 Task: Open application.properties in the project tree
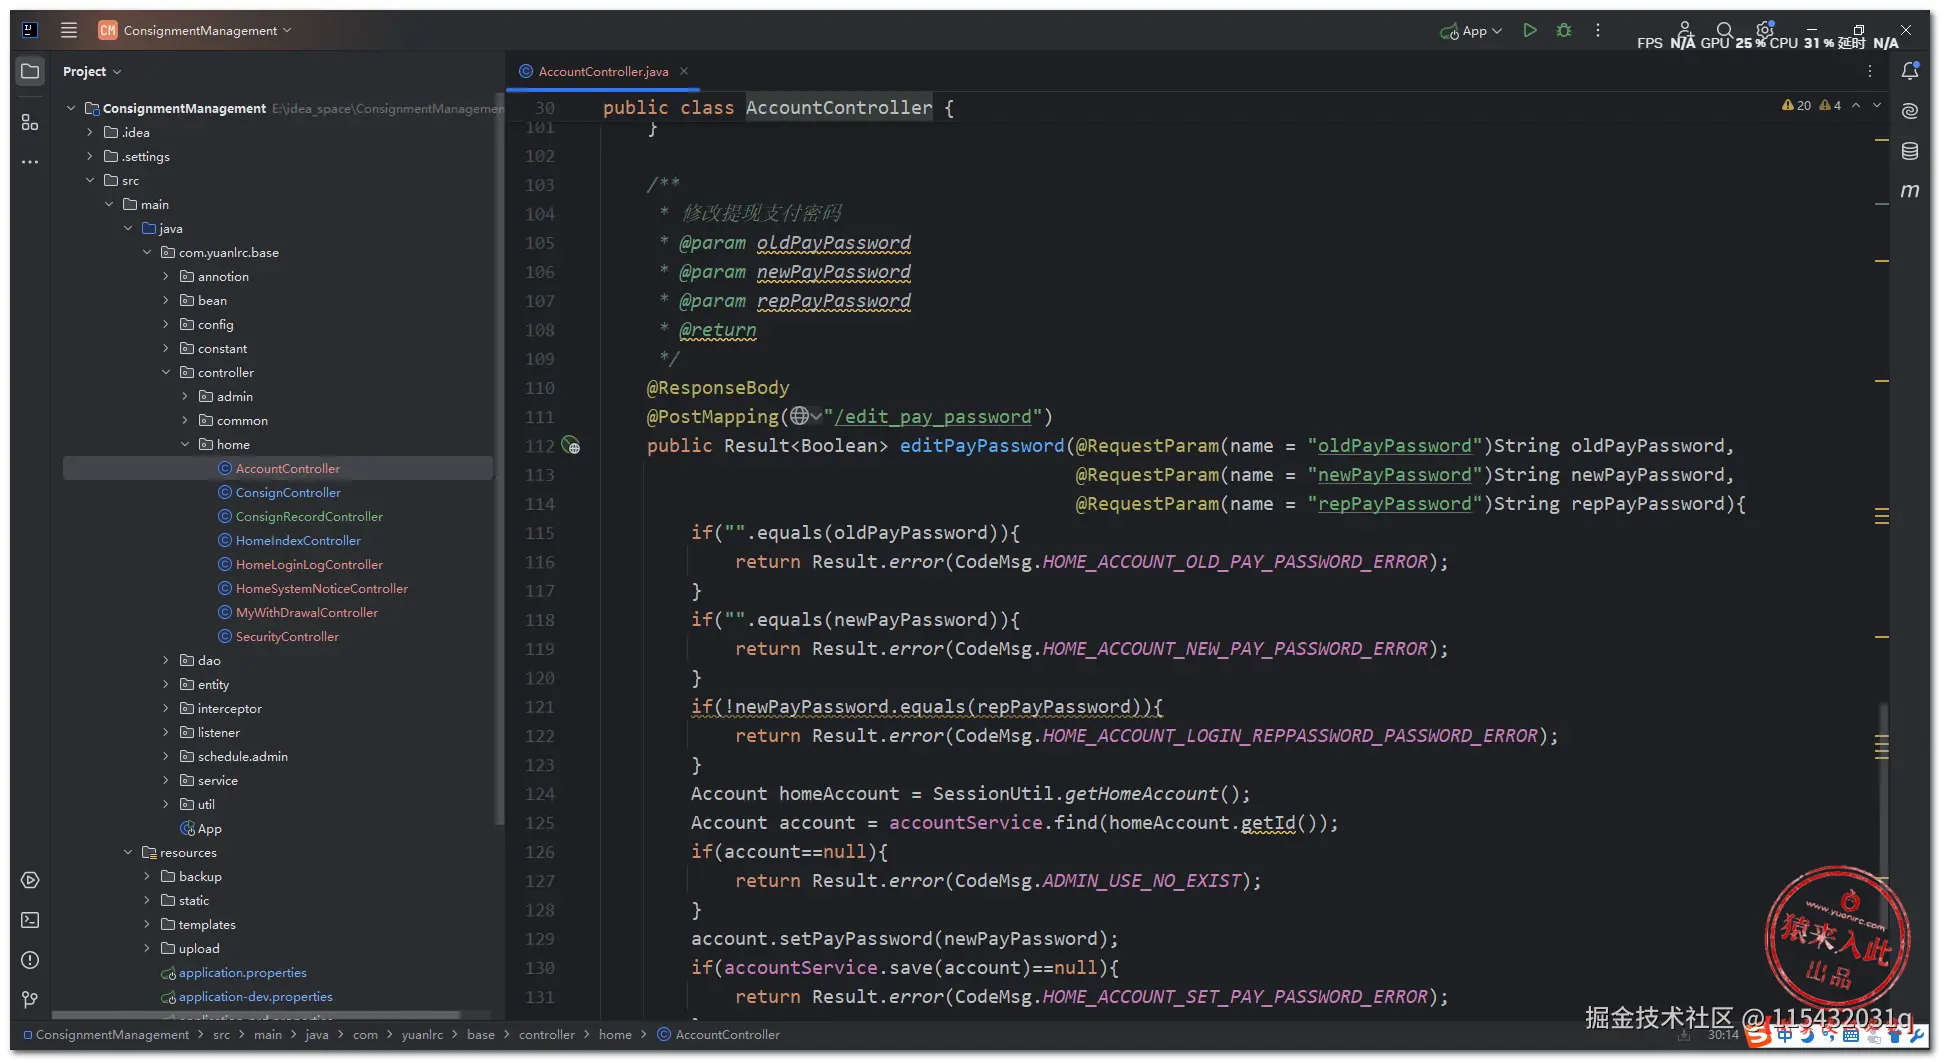[x=242, y=972]
